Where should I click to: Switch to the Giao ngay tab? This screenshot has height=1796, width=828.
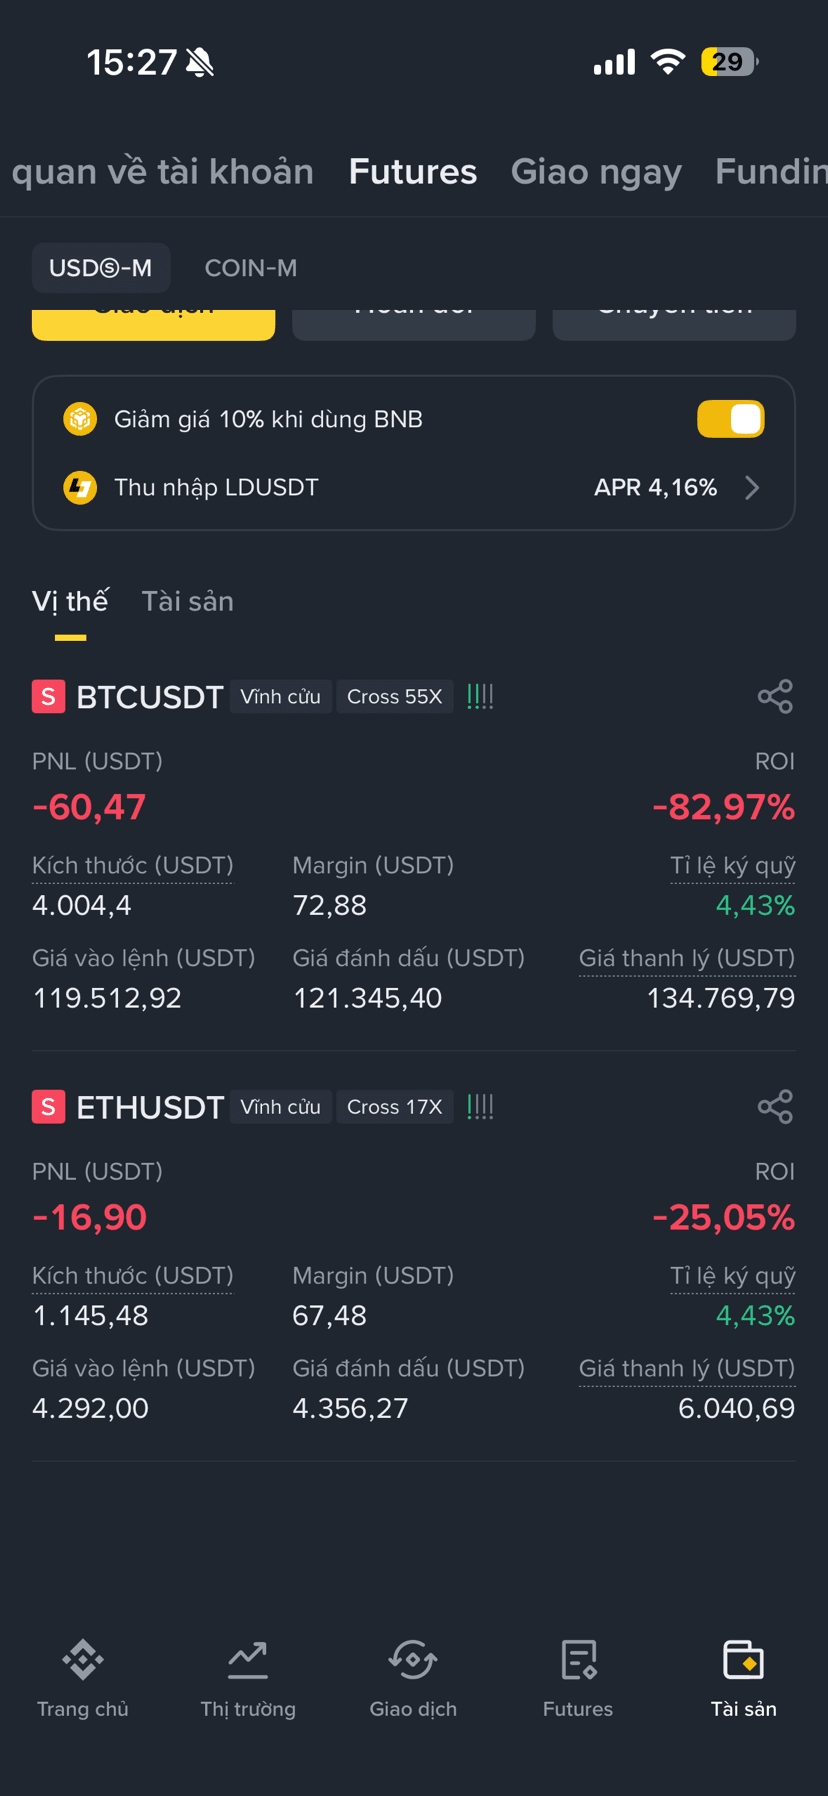pos(596,172)
